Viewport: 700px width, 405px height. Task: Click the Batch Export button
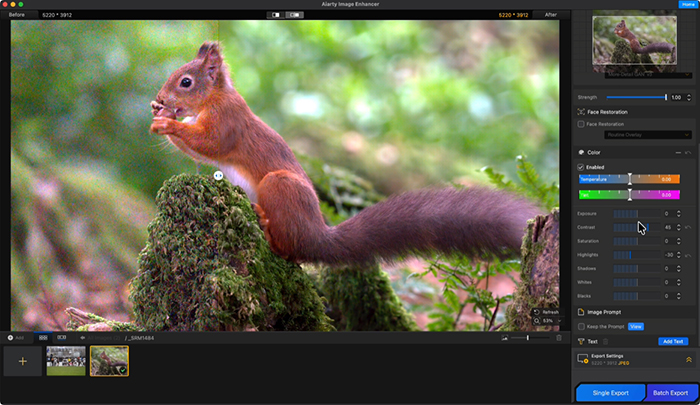tap(672, 392)
